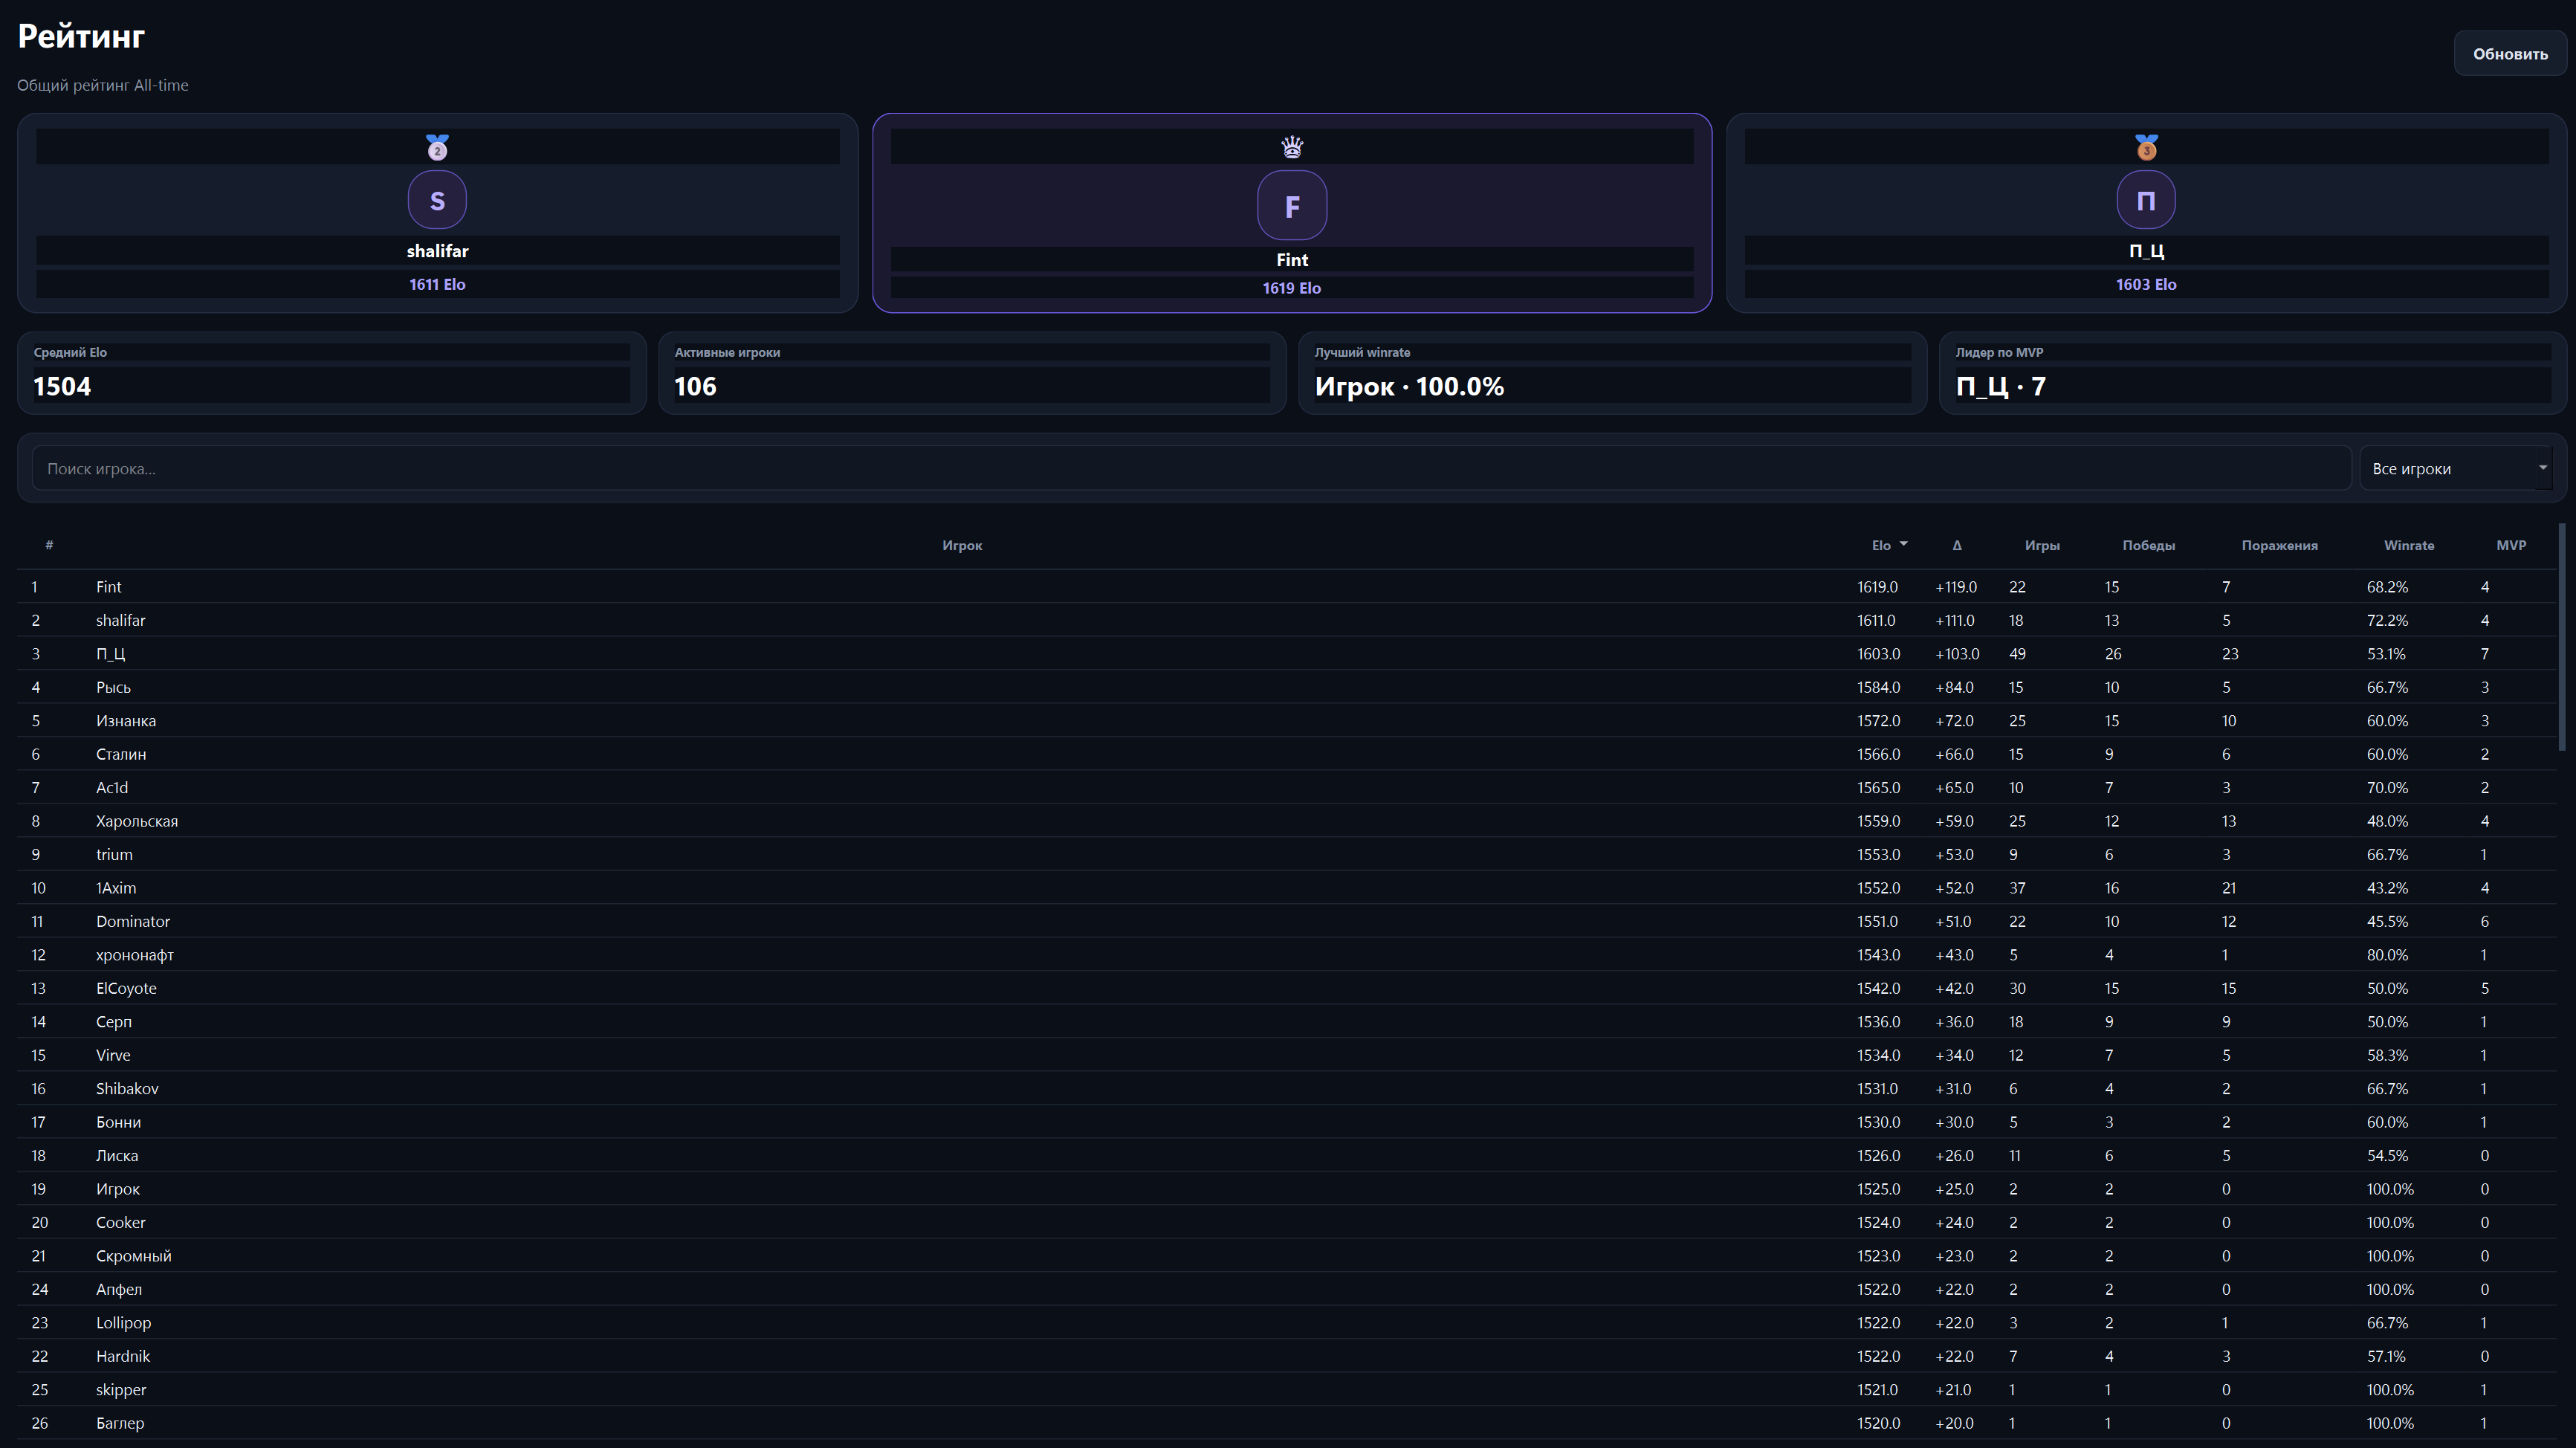Click player Рысь in the table
Viewport: 2576px width, 1448px height.
pos(113,688)
